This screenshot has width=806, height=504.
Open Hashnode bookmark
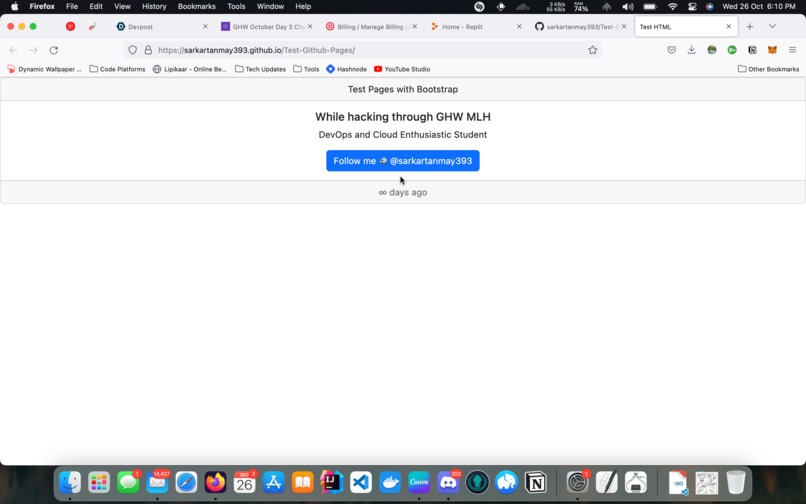coord(346,69)
